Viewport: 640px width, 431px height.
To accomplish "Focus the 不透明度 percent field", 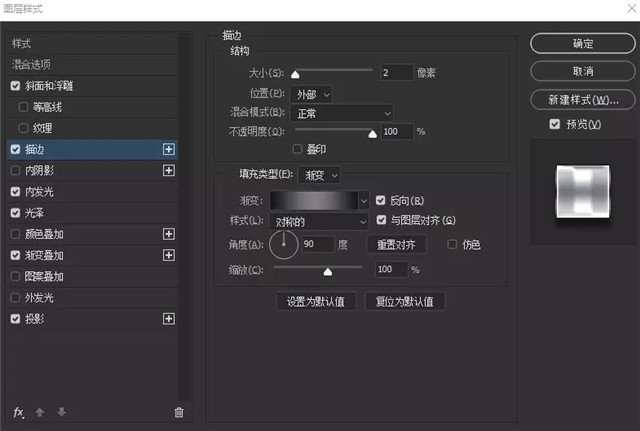I will [x=397, y=131].
